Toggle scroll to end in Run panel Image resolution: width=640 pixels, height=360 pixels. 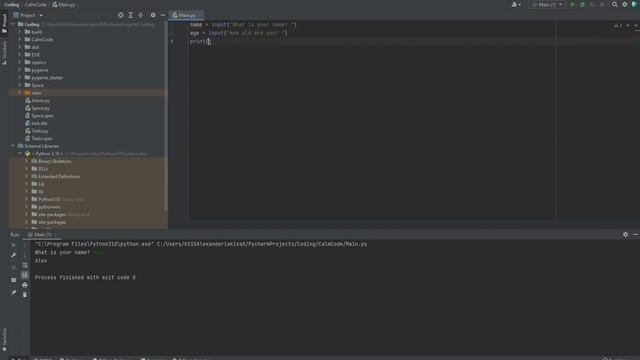[x=25, y=275]
